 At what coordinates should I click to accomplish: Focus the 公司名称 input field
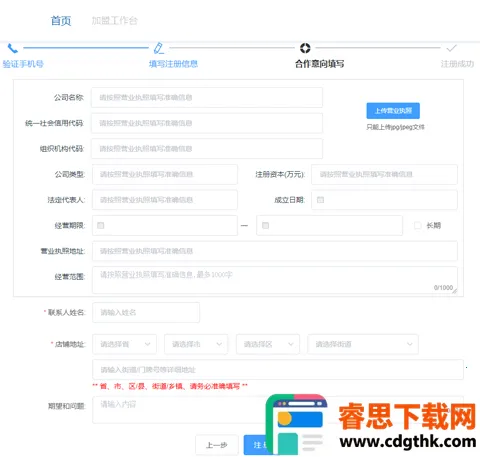click(x=207, y=97)
